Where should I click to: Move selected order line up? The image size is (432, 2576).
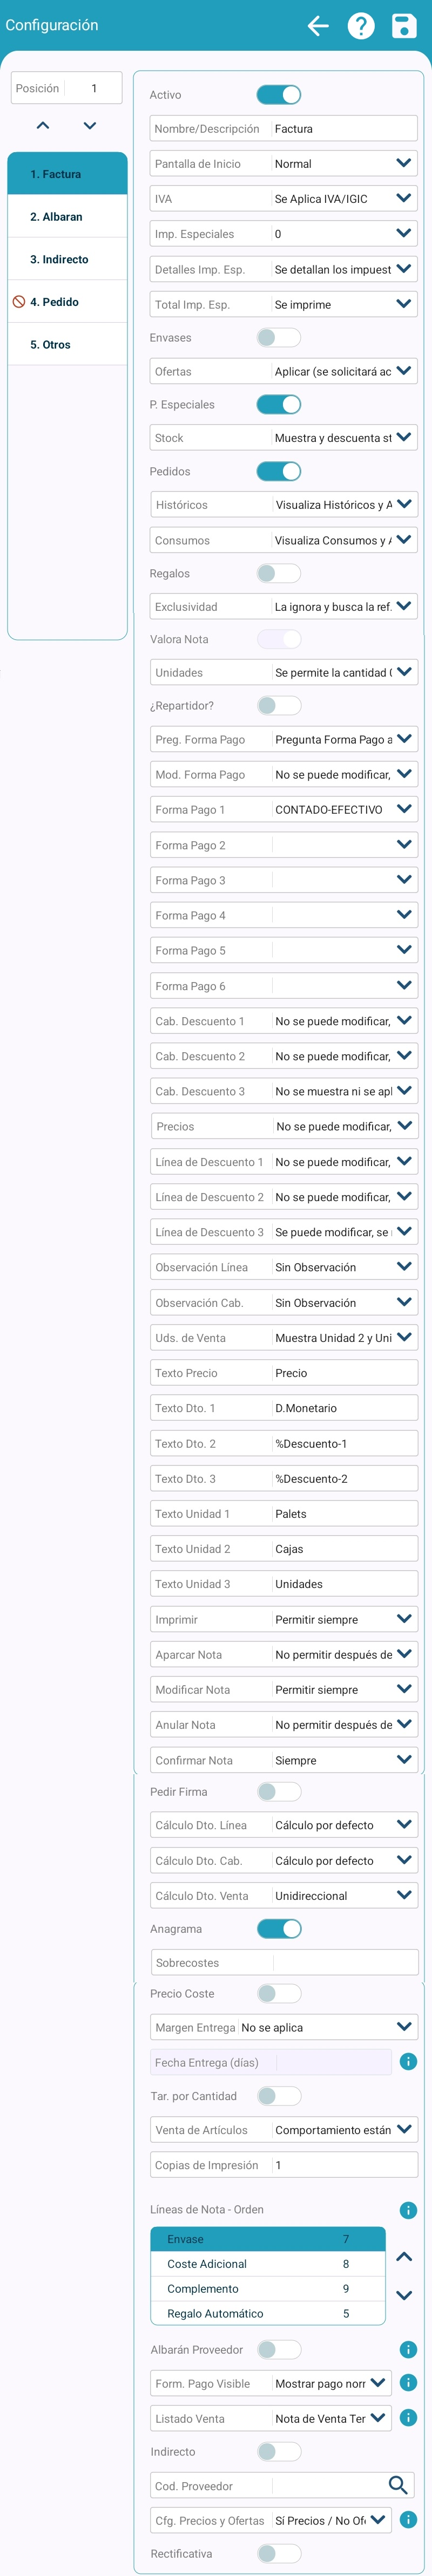404,2257
